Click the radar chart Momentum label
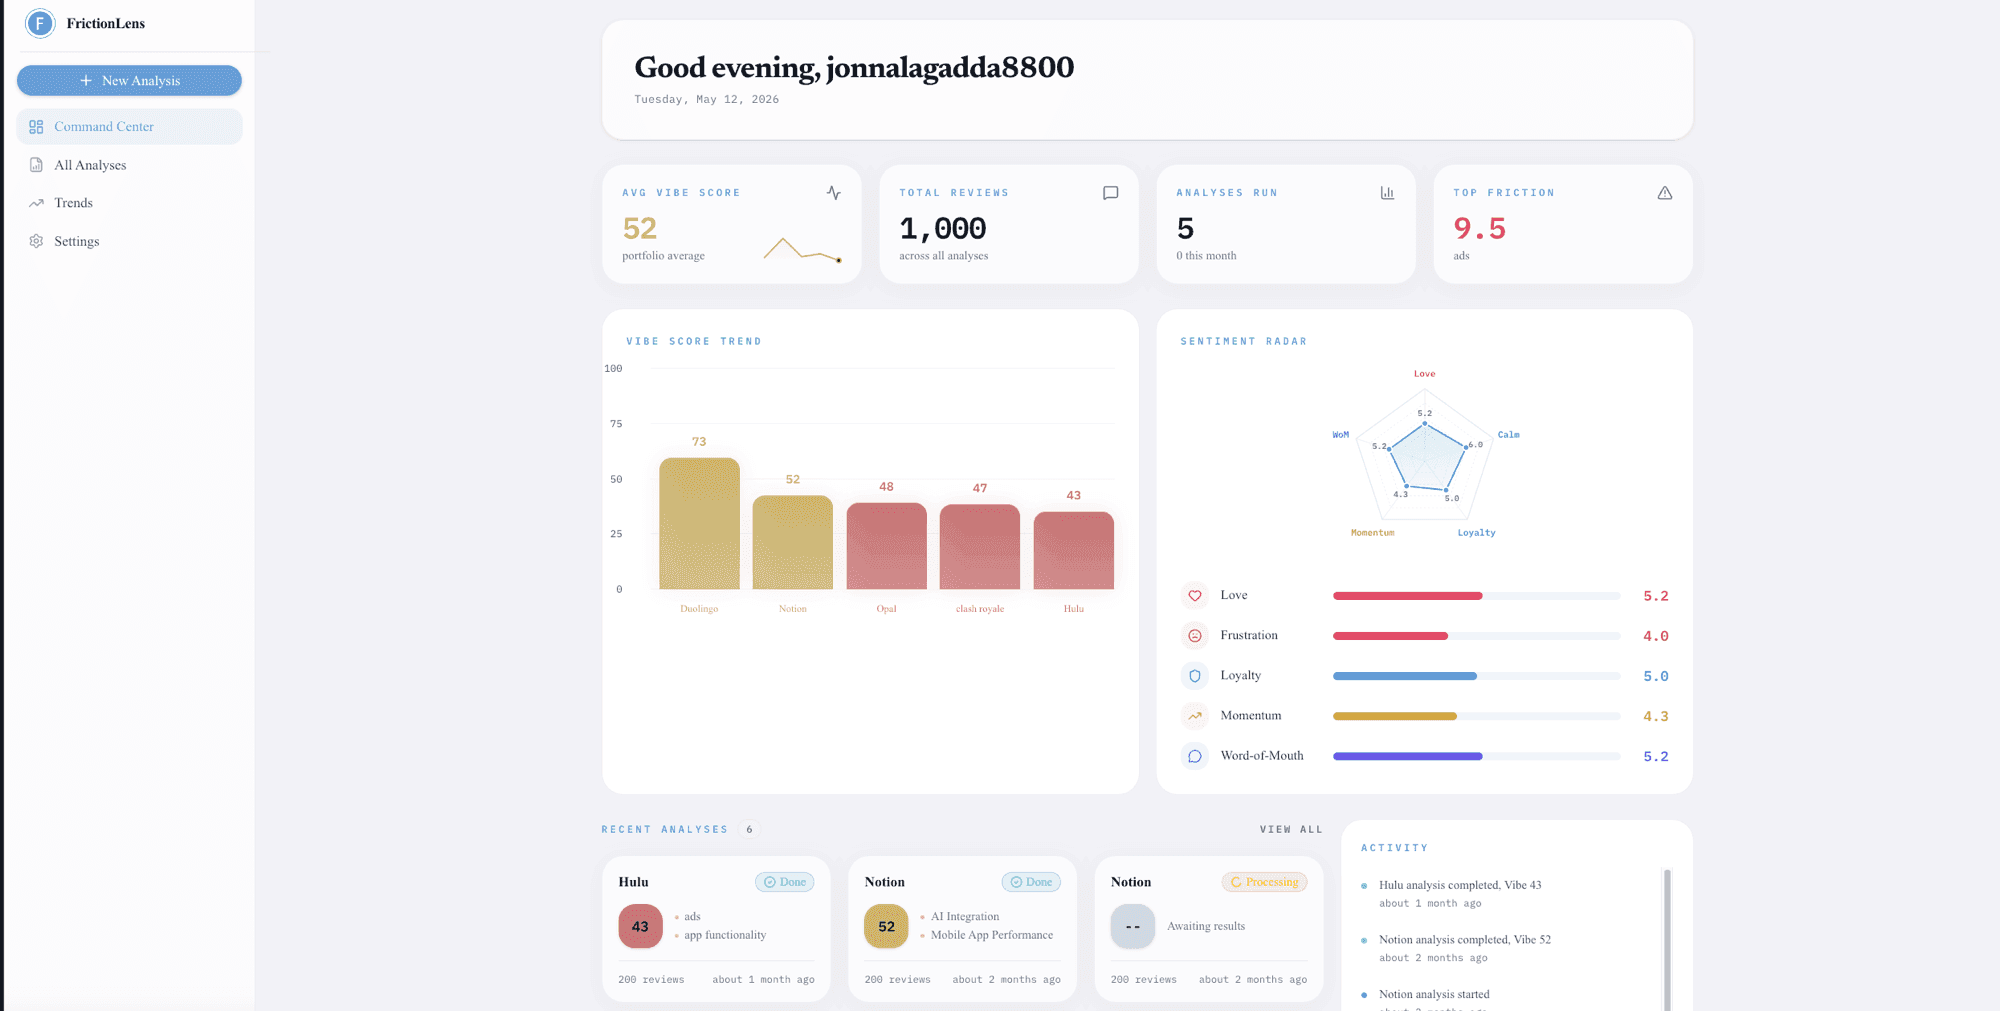2000x1011 pixels. pyautogui.click(x=1372, y=533)
